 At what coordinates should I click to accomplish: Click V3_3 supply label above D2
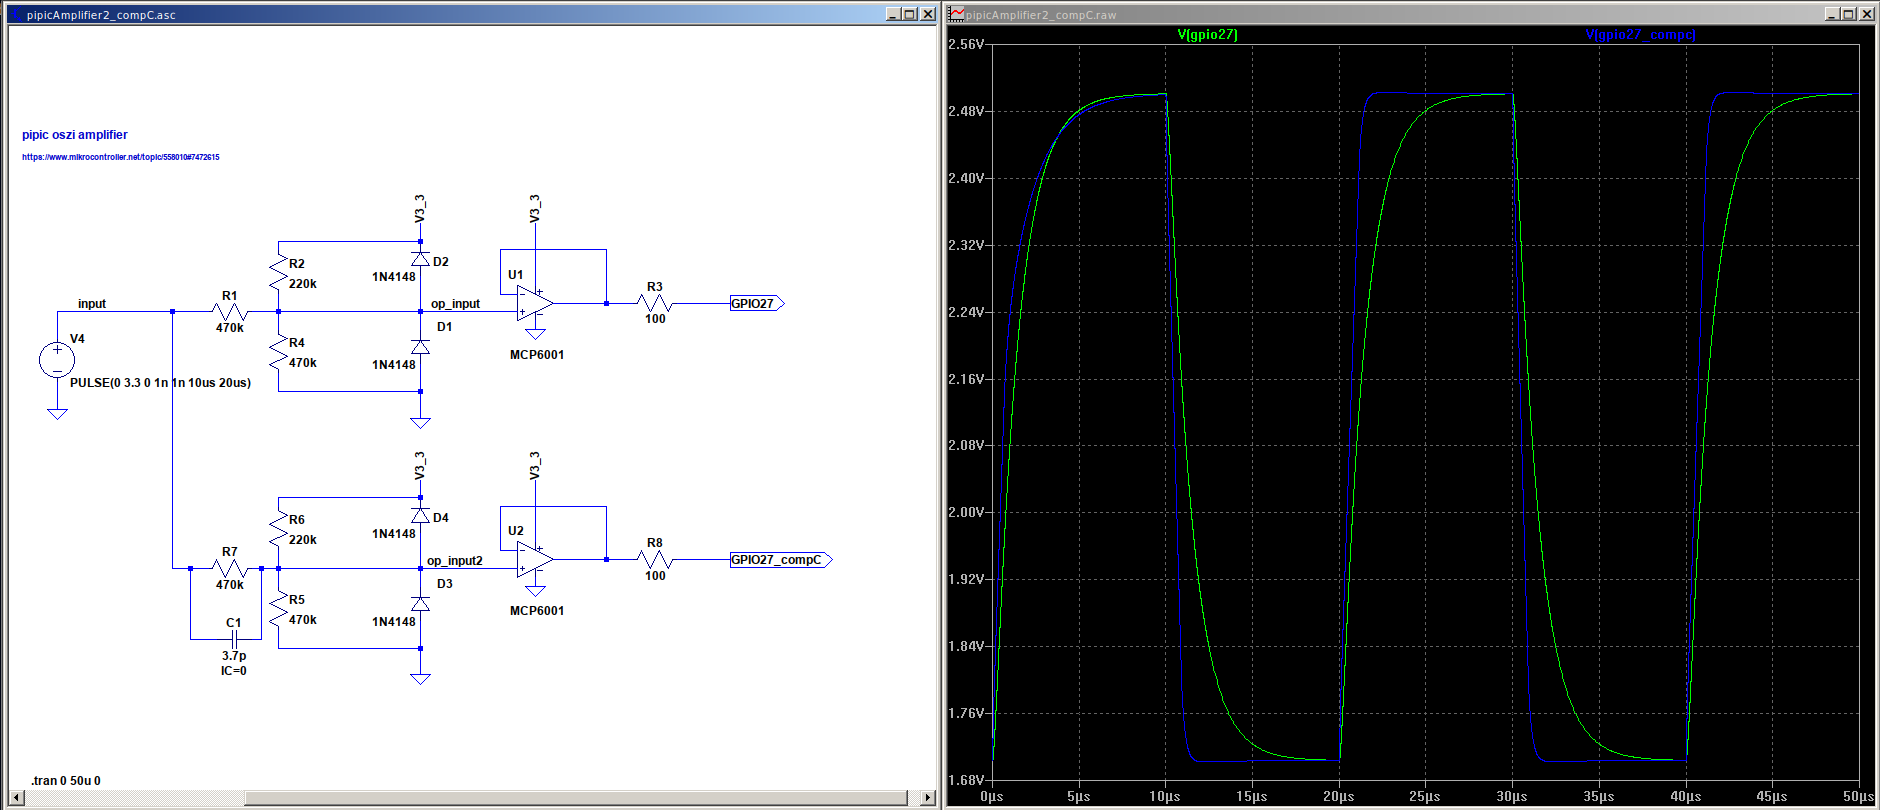[x=420, y=208]
